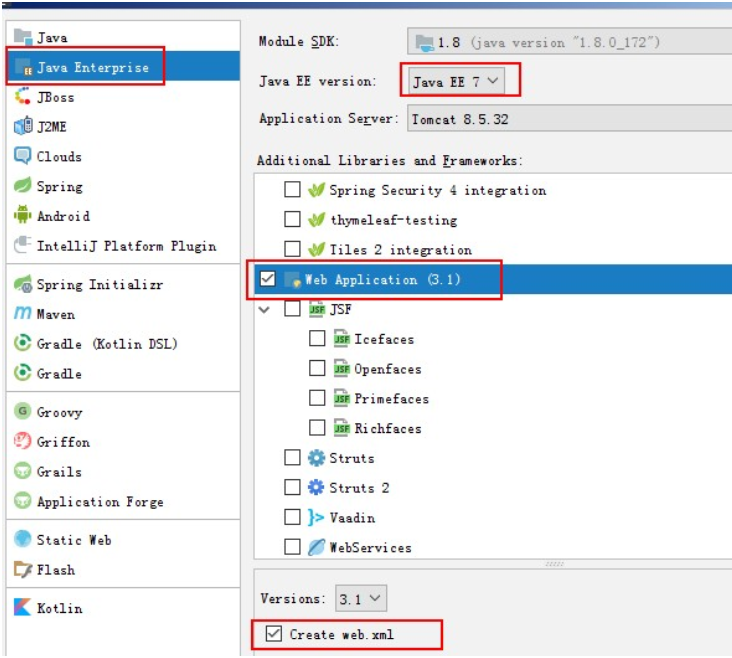Click the Spring Initializr icon

[x=23, y=284]
